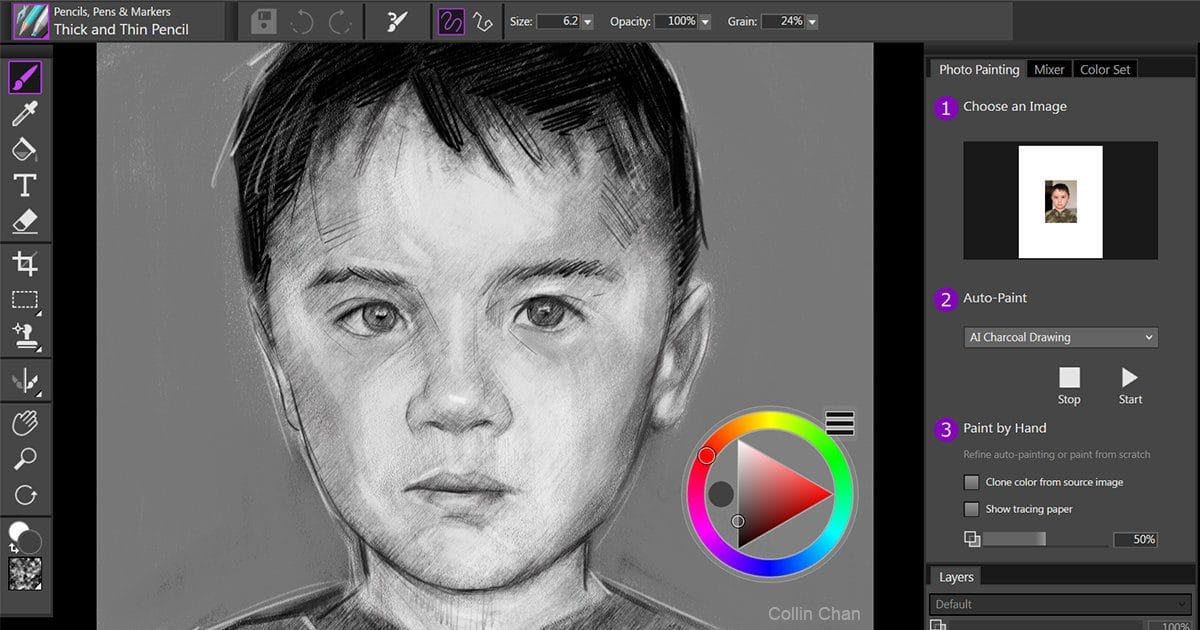This screenshot has height=630, width=1200.
Task: Open the Opacity dropdown arrow
Action: [x=706, y=21]
